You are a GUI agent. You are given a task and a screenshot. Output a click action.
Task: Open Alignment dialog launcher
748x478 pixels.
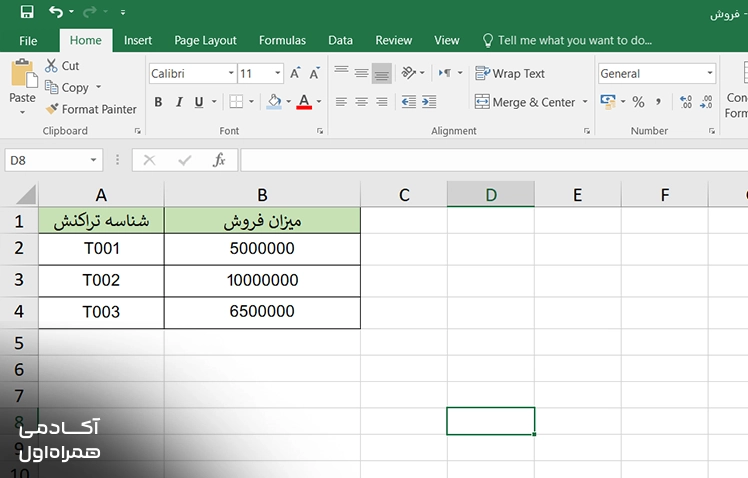coord(587,131)
